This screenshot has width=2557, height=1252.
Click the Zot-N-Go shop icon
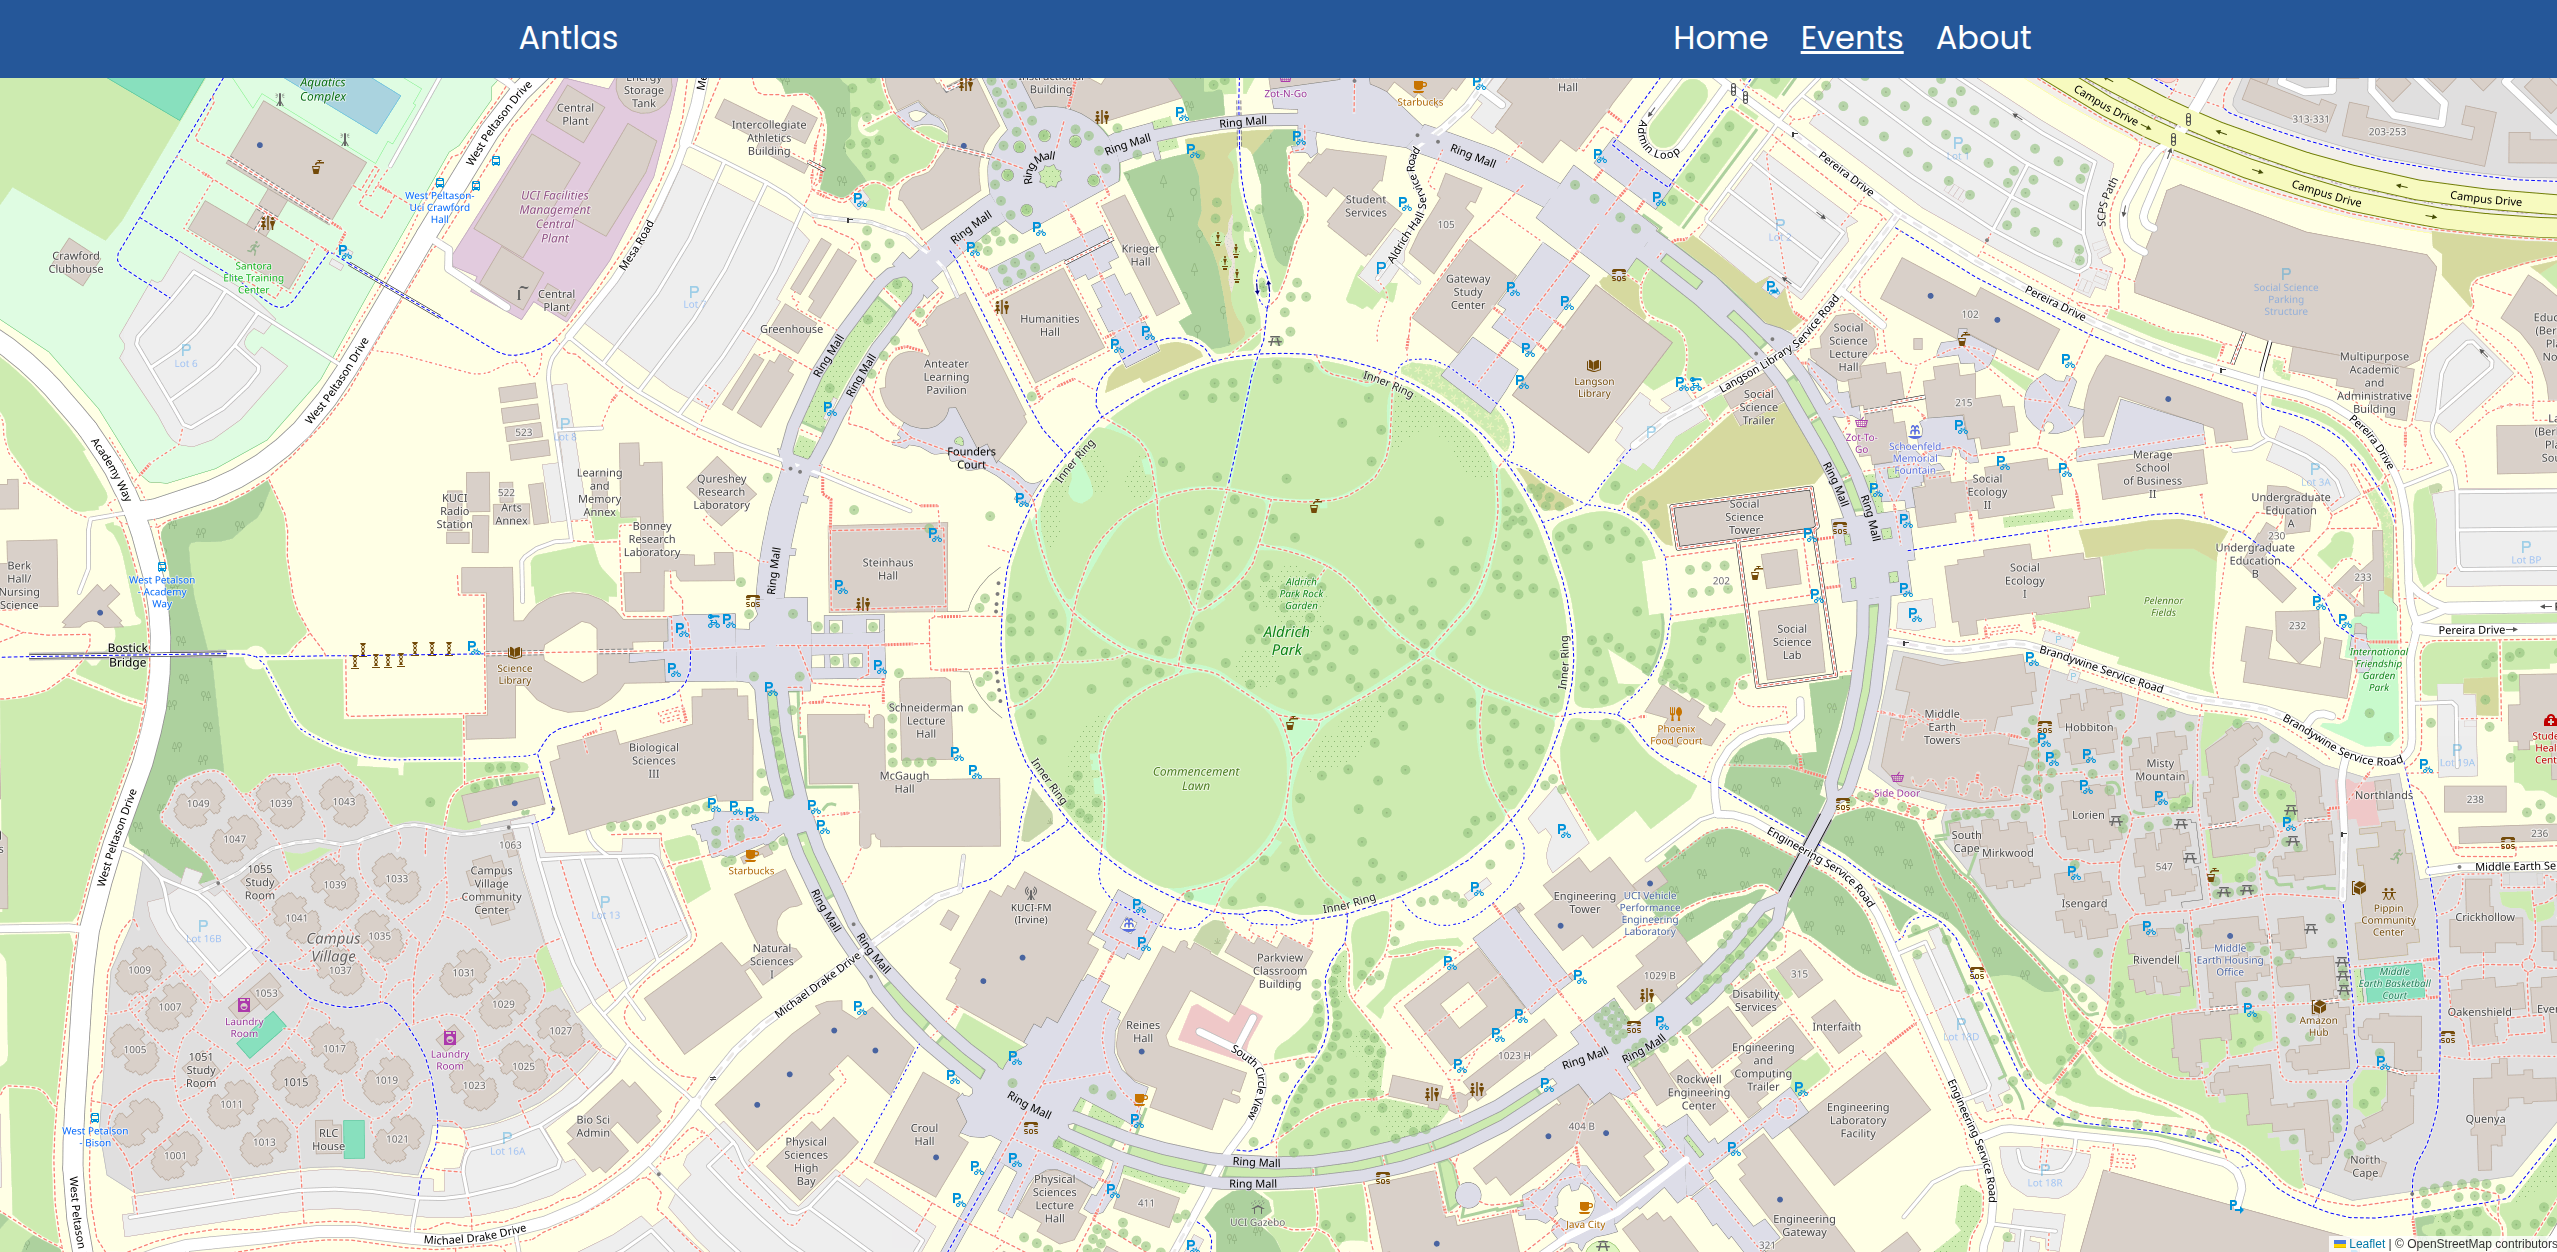tap(1285, 80)
